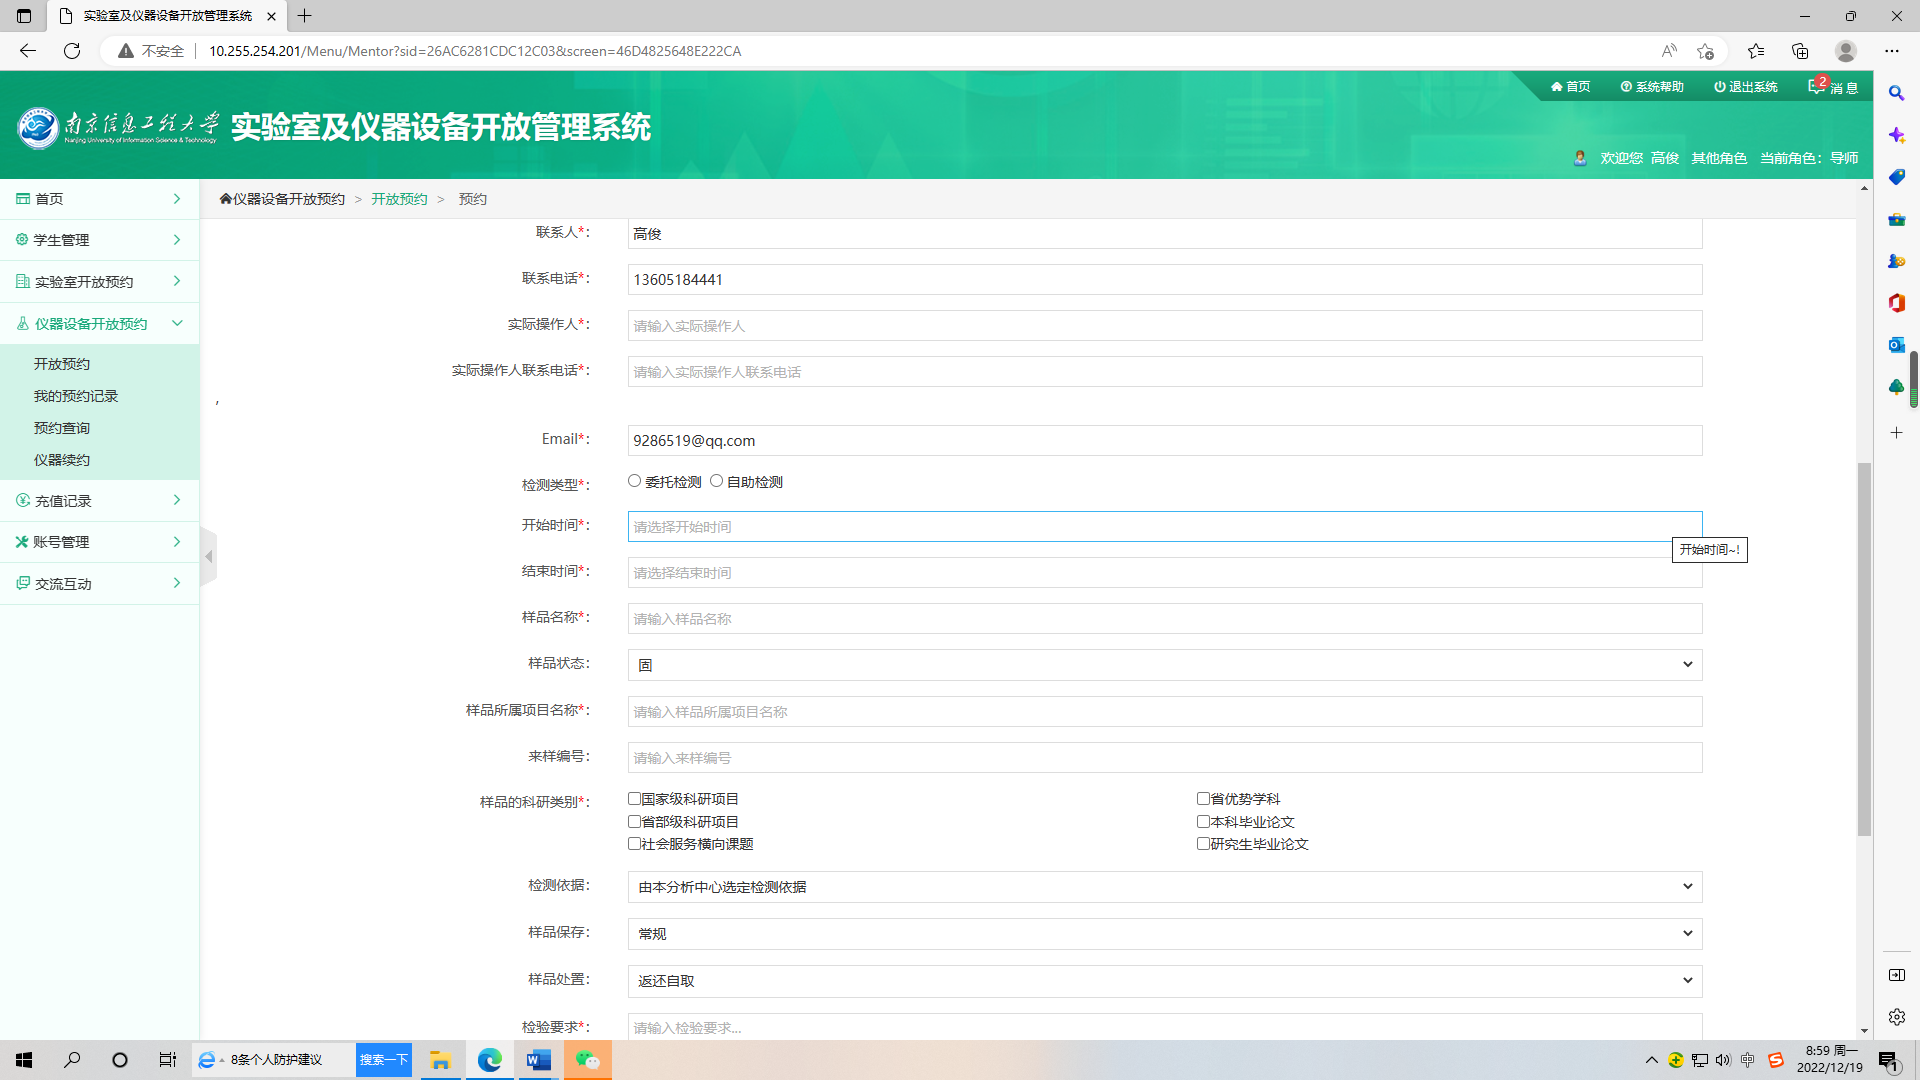Click the 联系人 input field
Viewport: 1920px width, 1080px height.
[1165, 234]
